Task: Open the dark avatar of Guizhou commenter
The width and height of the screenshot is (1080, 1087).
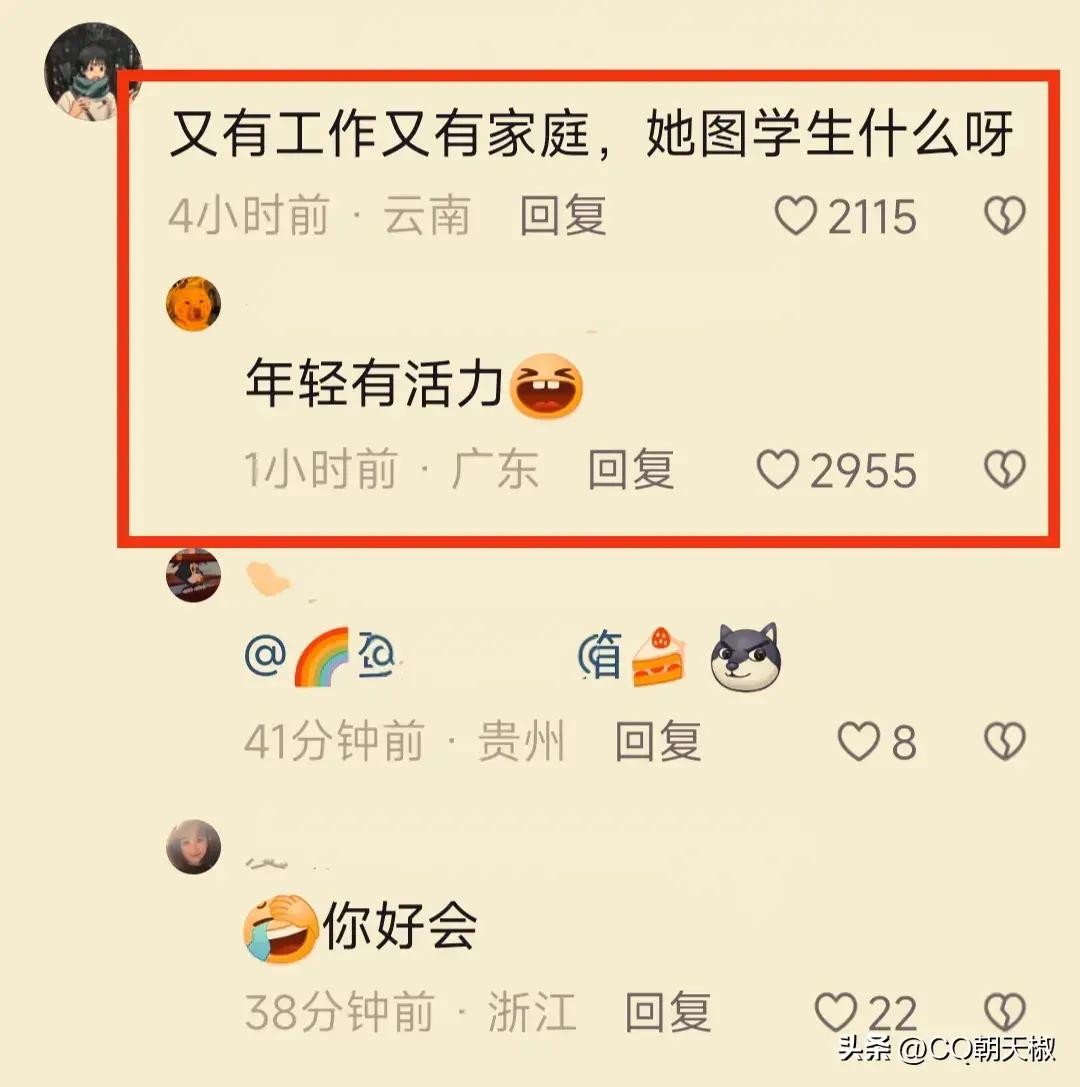Action: (193, 574)
